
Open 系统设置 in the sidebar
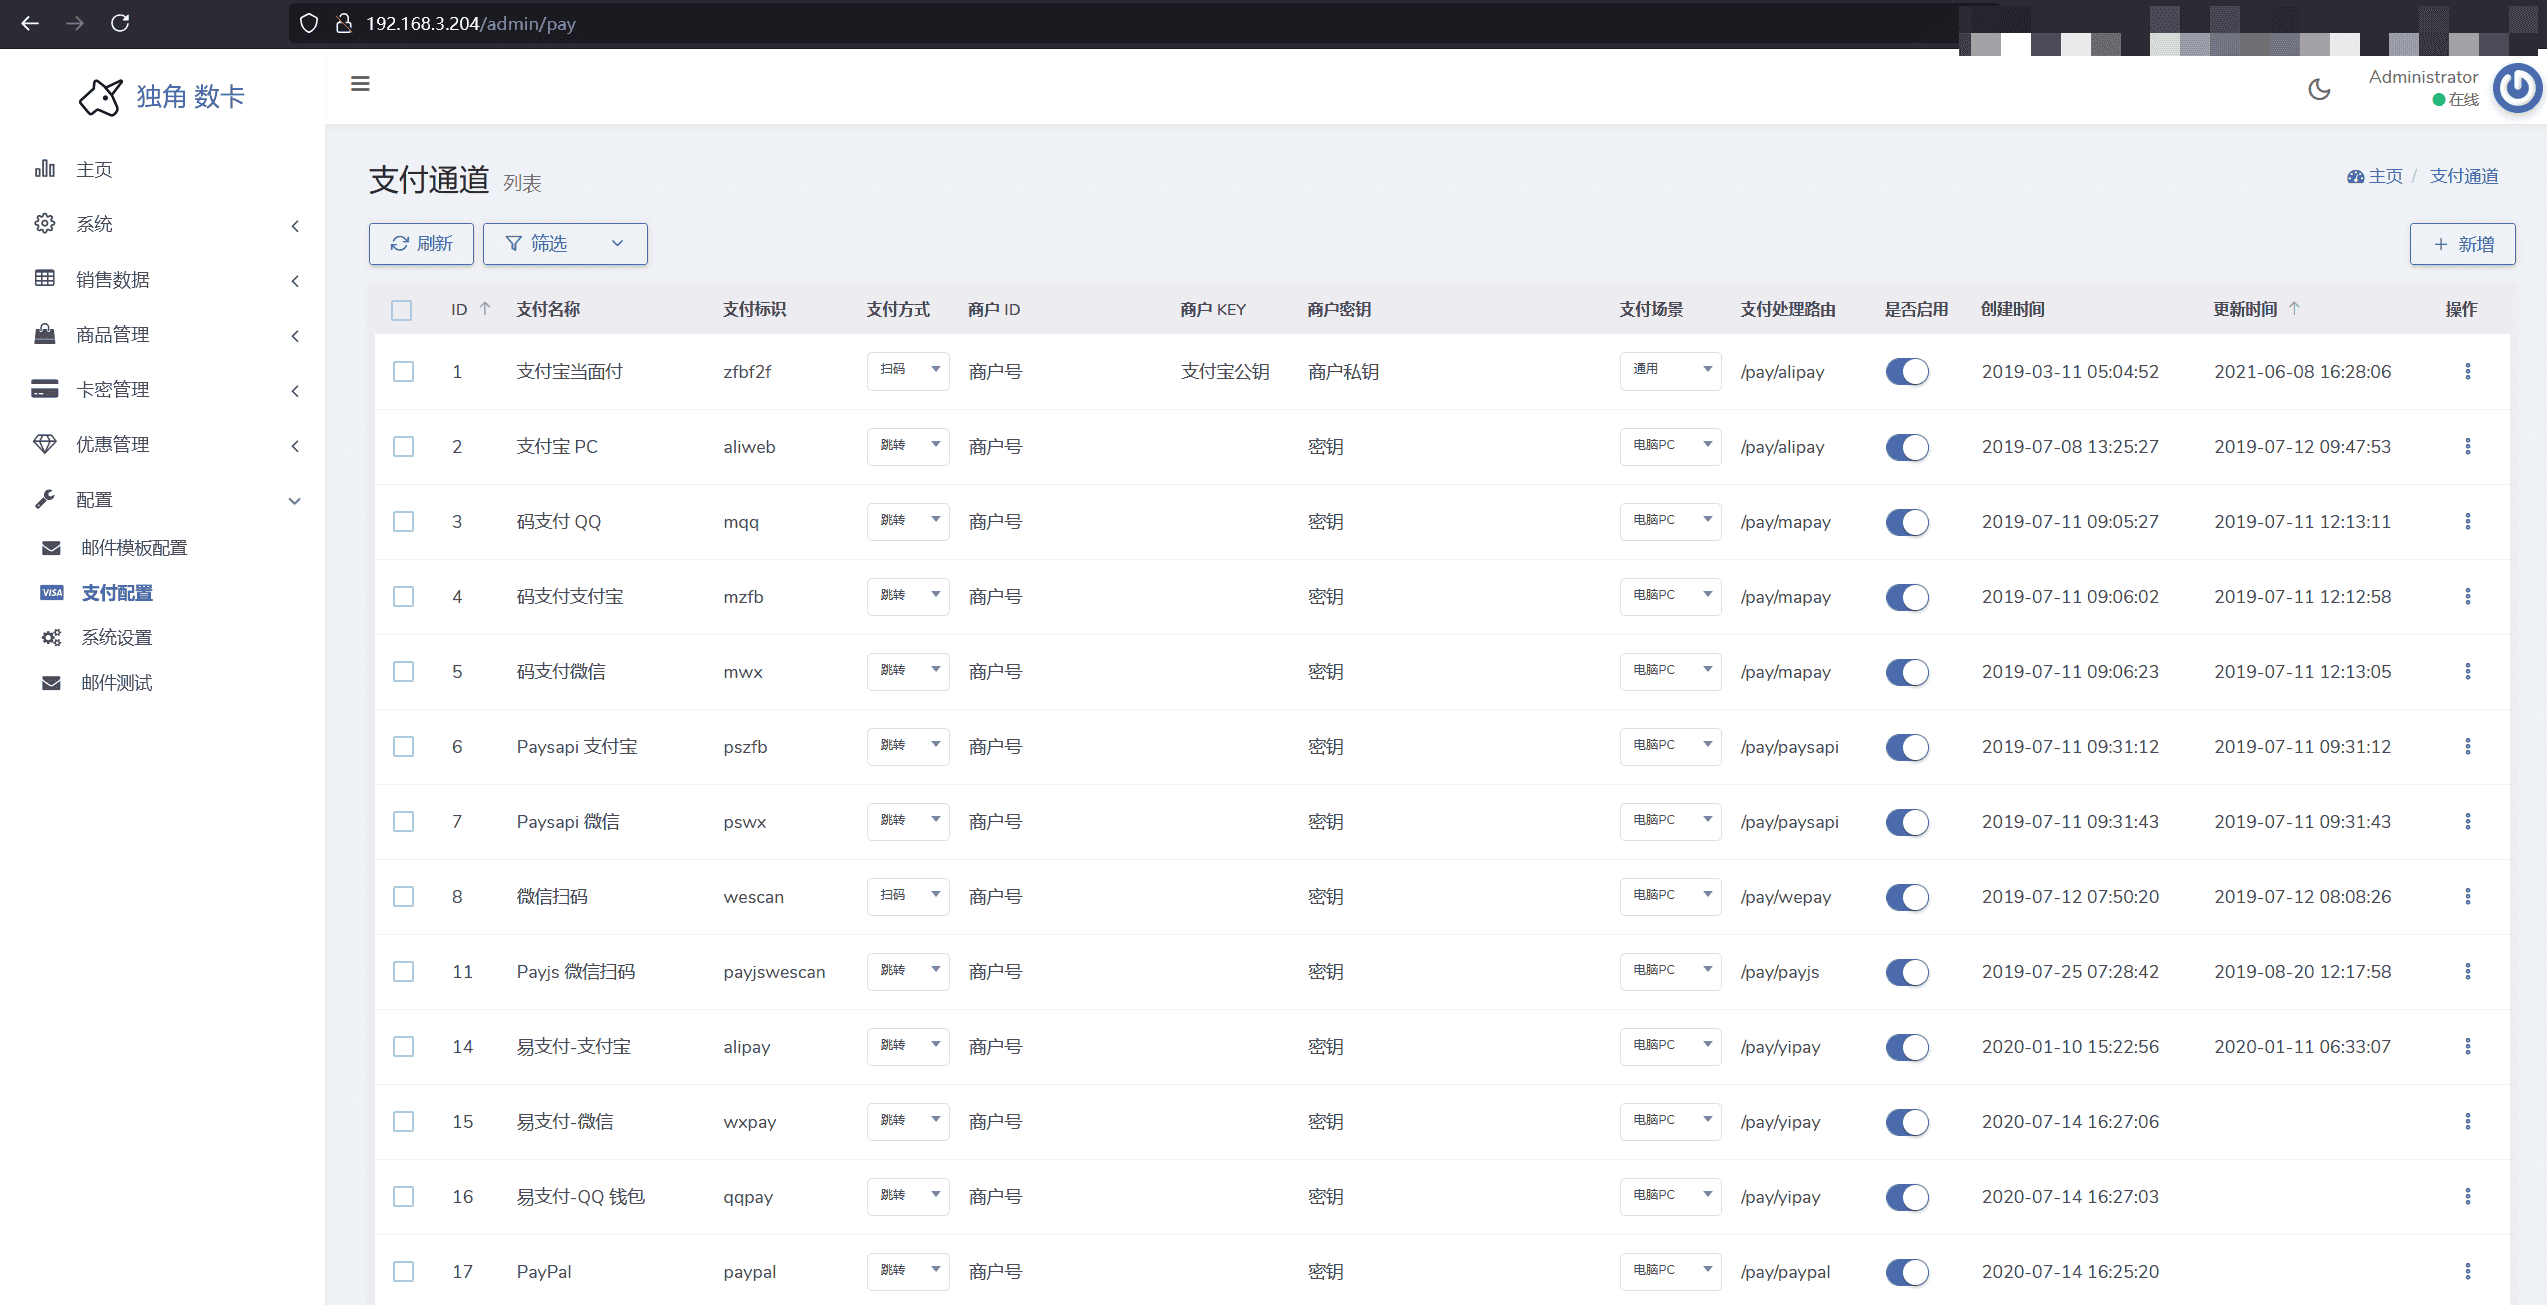coord(116,638)
